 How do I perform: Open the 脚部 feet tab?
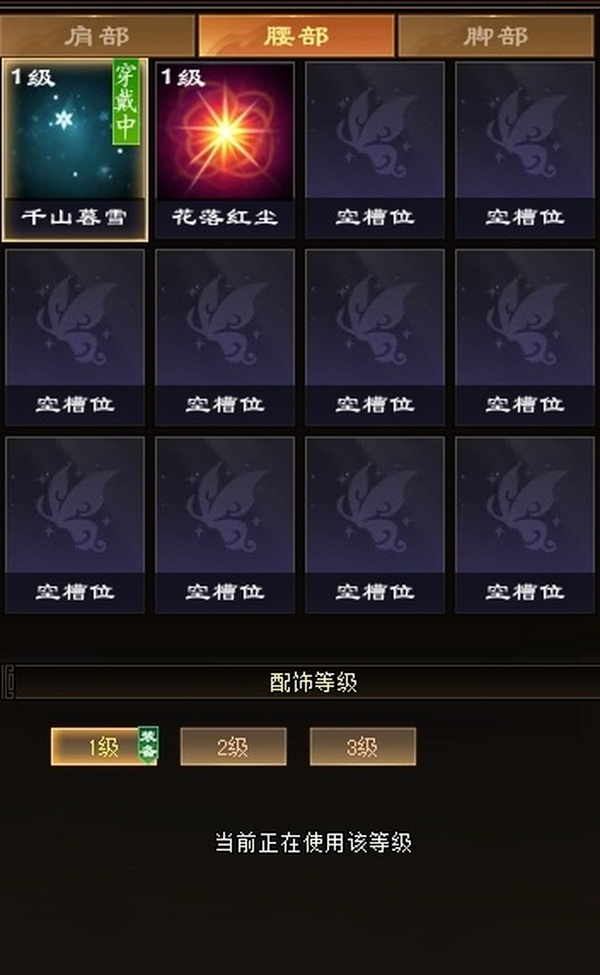(x=496, y=36)
